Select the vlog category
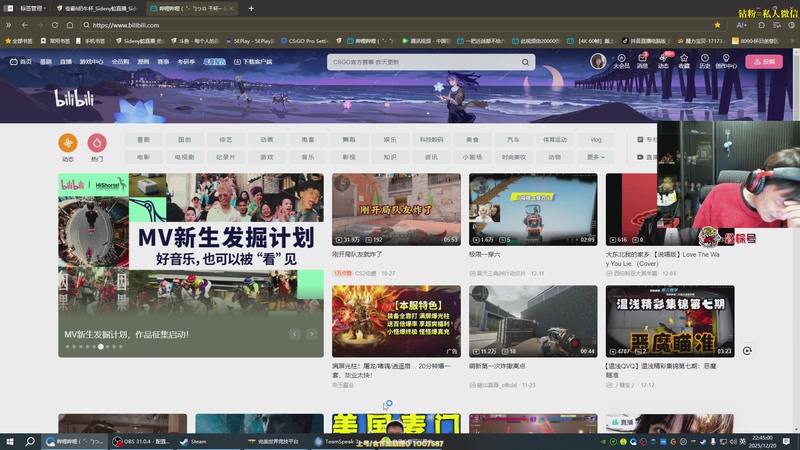 (595, 140)
